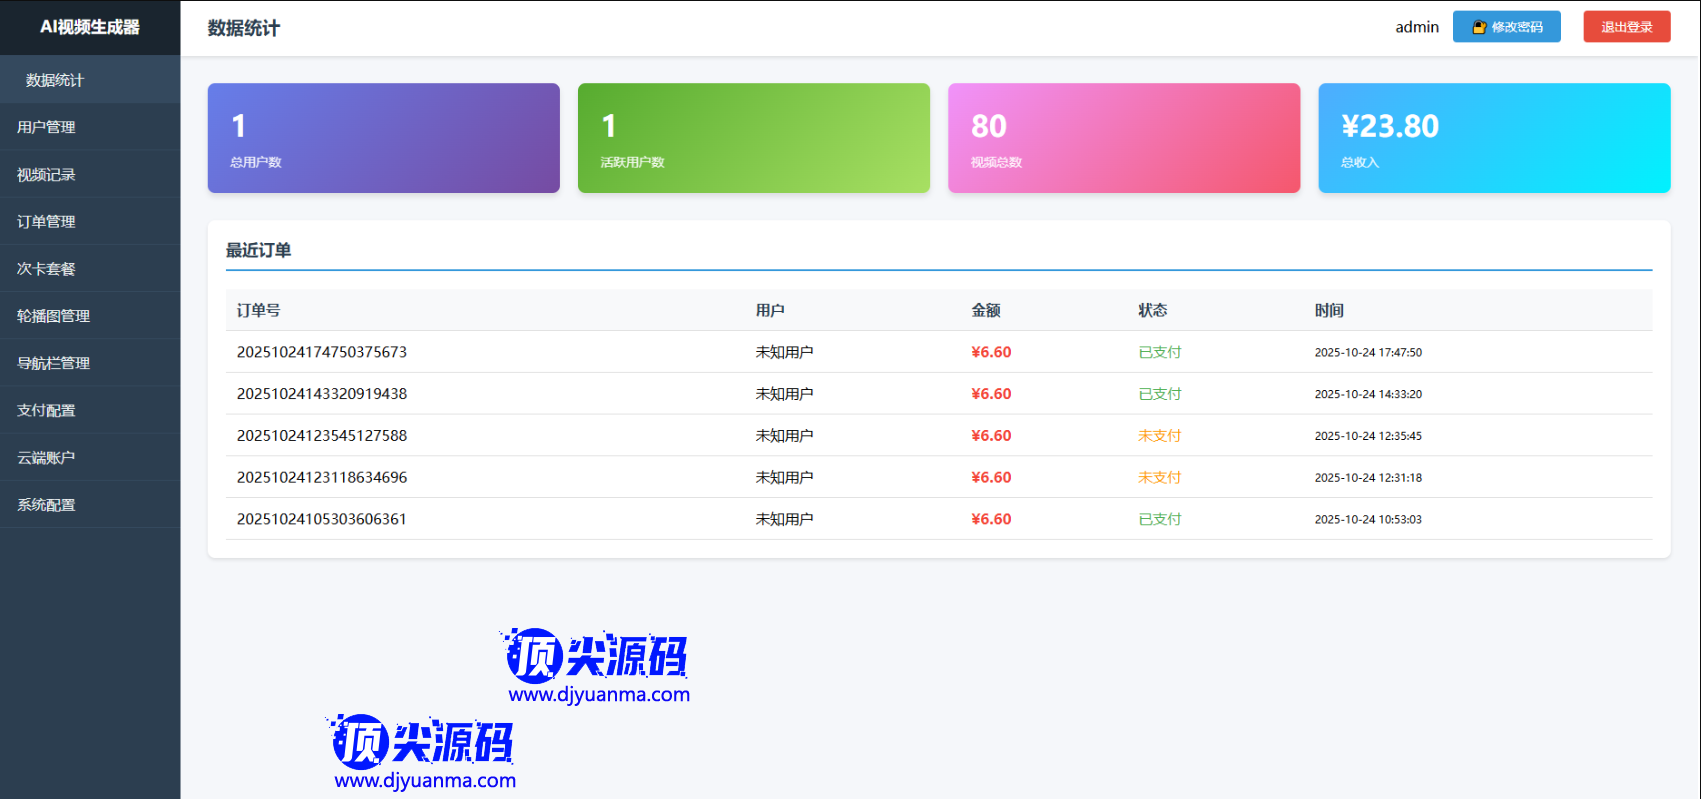This screenshot has width=1701, height=799.
Task: Click order number 20251024174750375673
Action: click(322, 352)
